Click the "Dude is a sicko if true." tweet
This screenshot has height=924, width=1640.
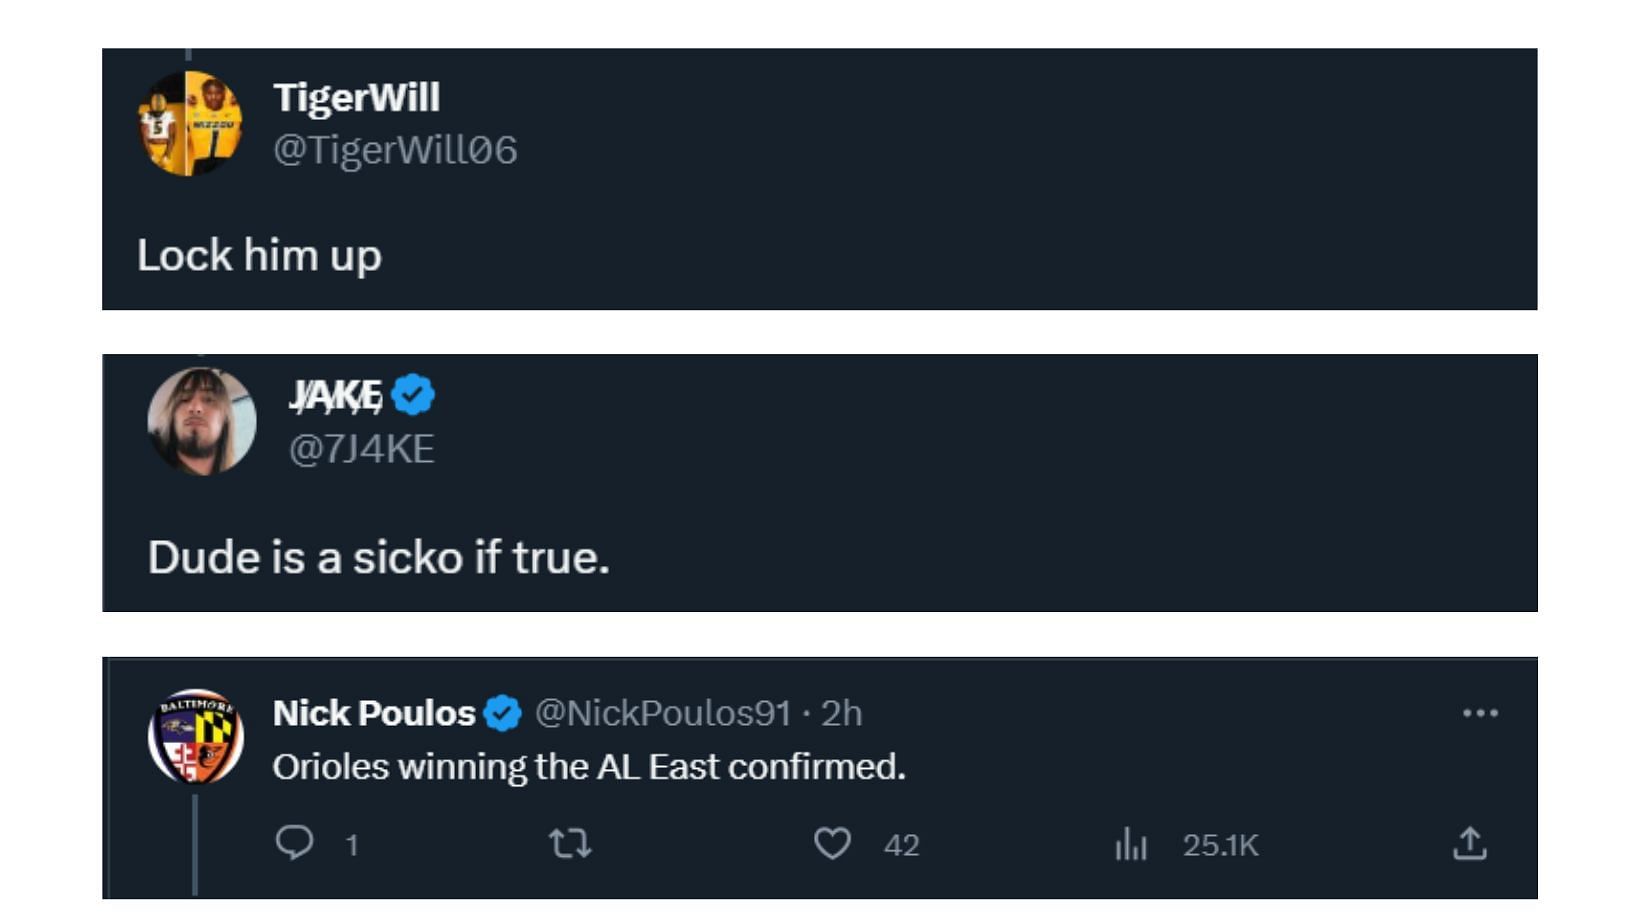pyautogui.click(x=378, y=557)
